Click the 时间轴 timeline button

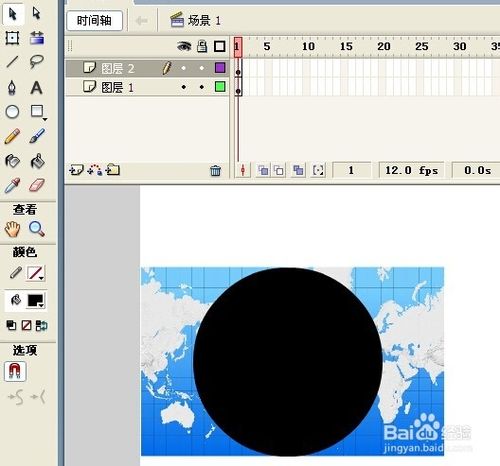(x=94, y=21)
